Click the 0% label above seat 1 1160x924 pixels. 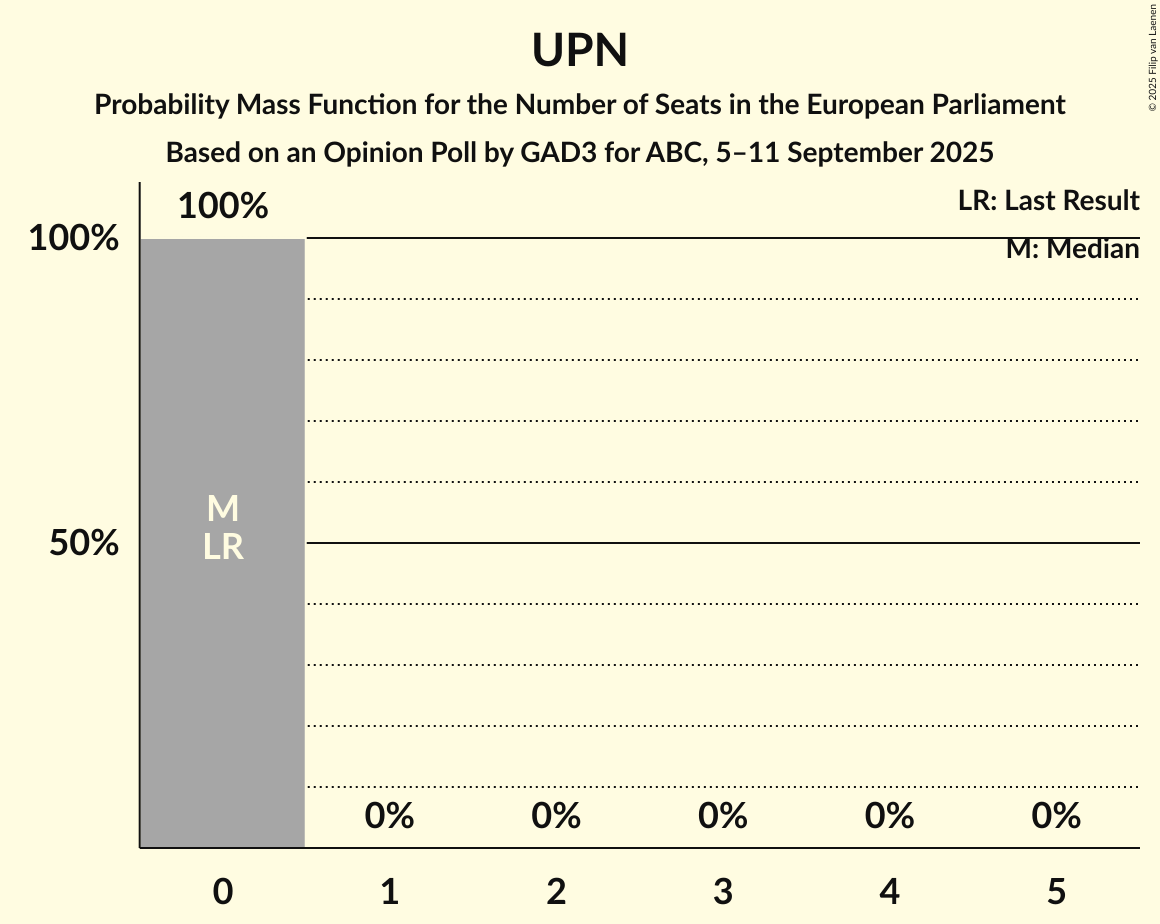[389, 816]
